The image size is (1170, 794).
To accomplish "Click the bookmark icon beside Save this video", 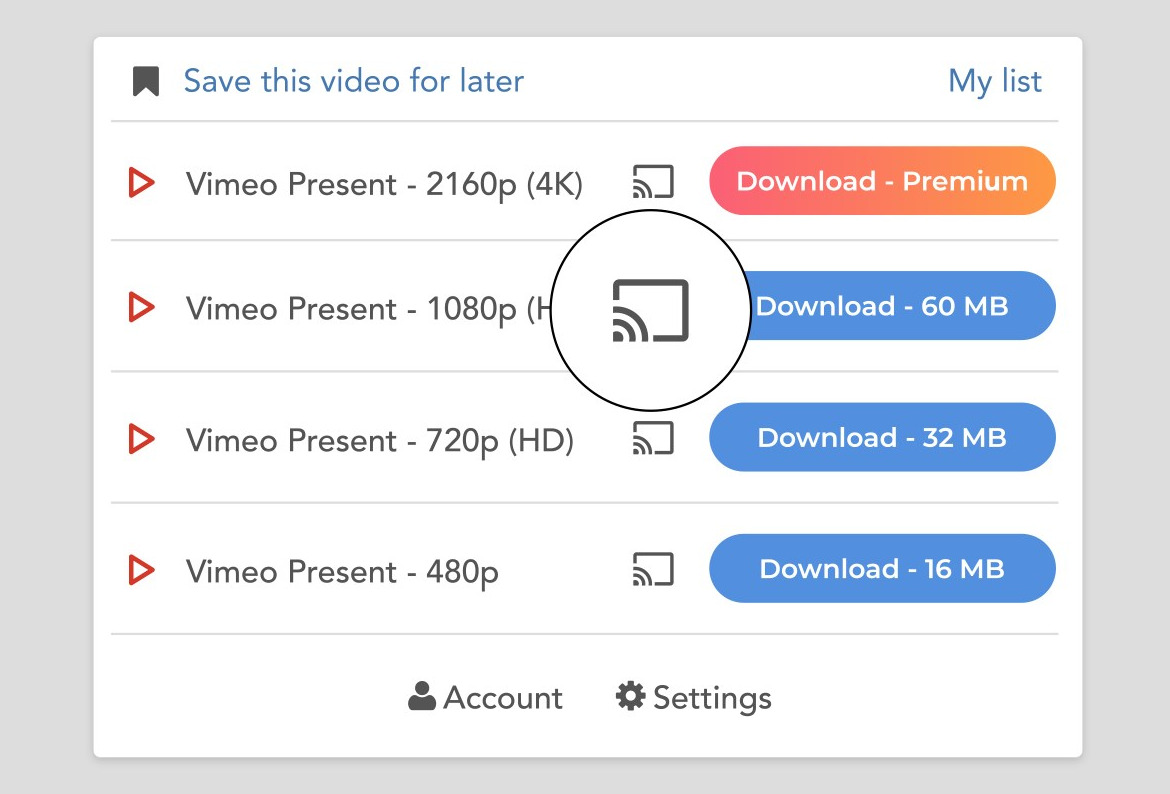I will click(x=146, y=81).
